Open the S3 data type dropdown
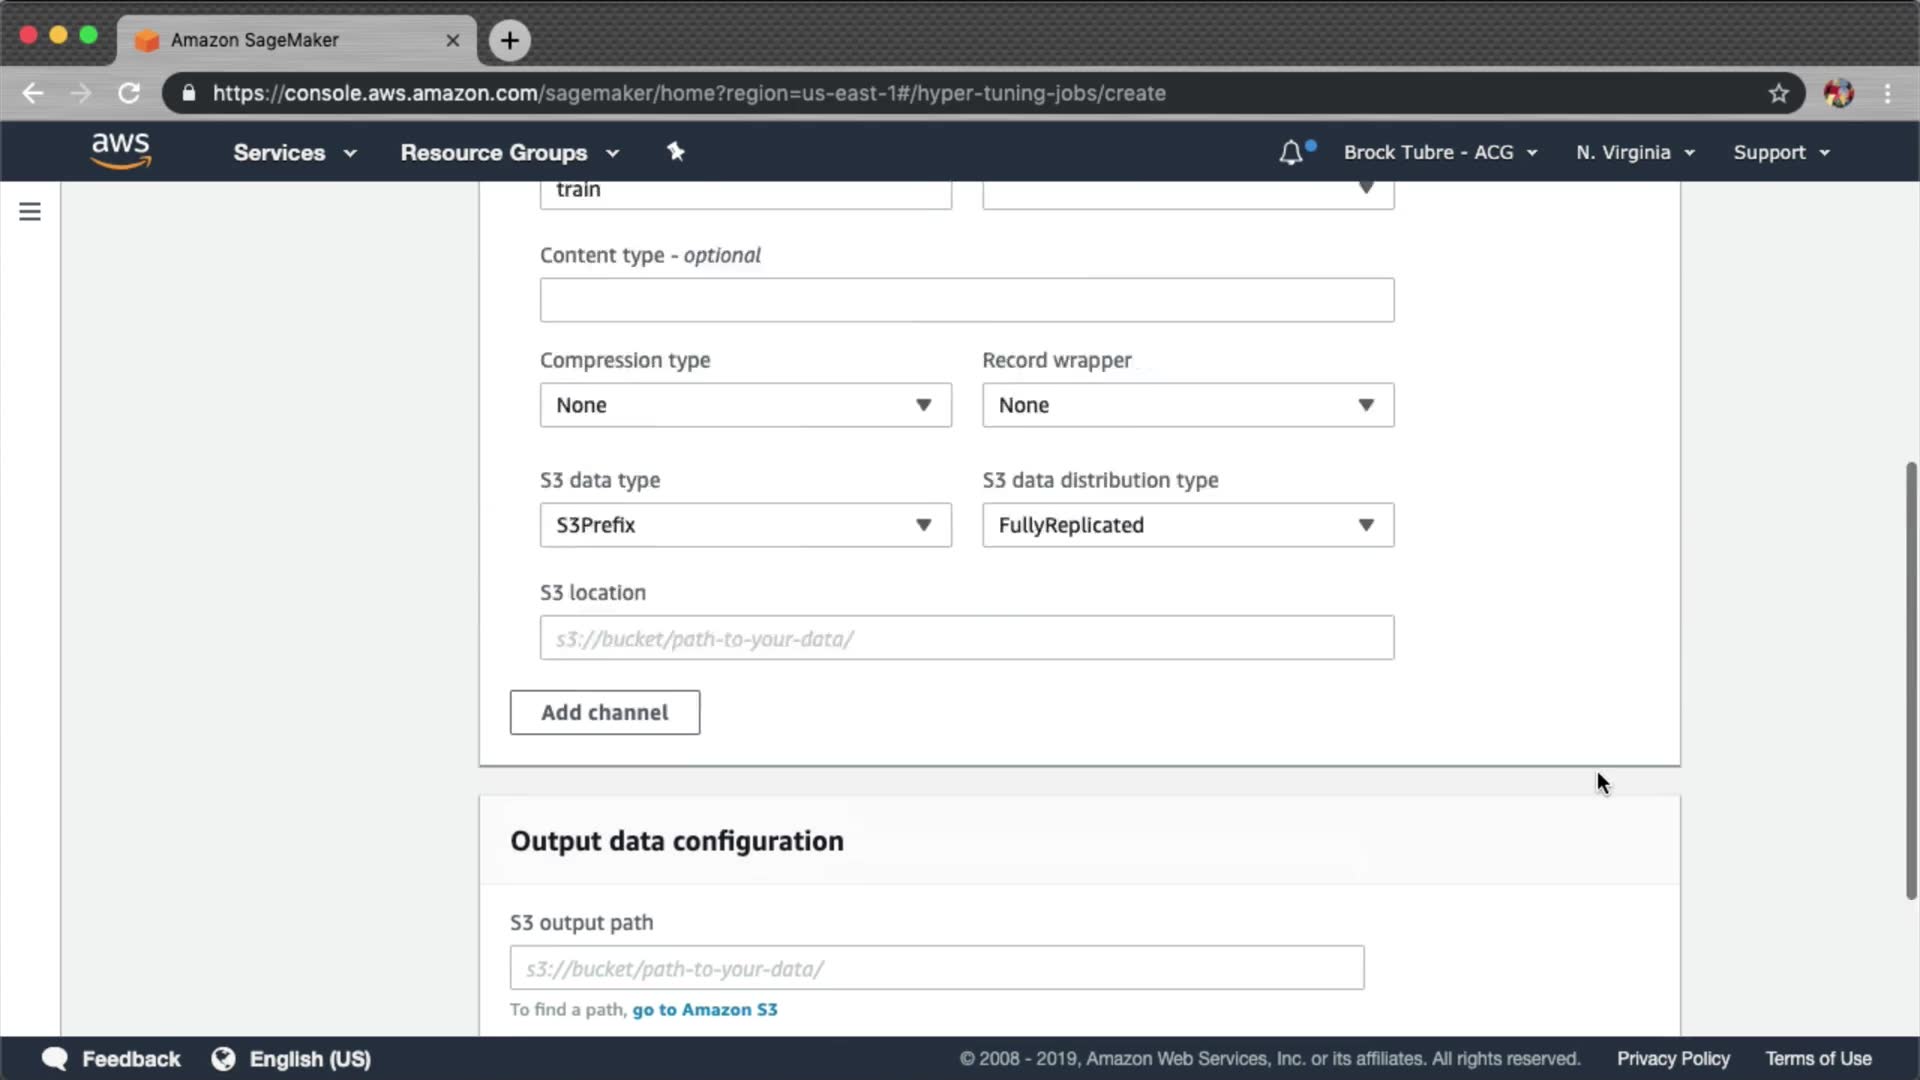Screen dimensions: 1920x1080 (745, 525)
